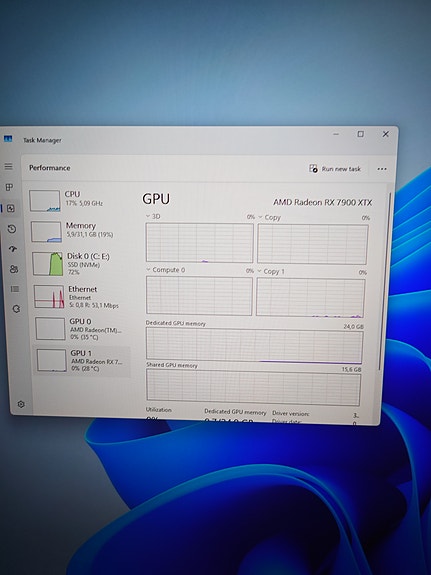Image resolution: width=431 pixels, height=575 pixels.
Task: Open the Services page icon
Action: [x=16, y=309]
